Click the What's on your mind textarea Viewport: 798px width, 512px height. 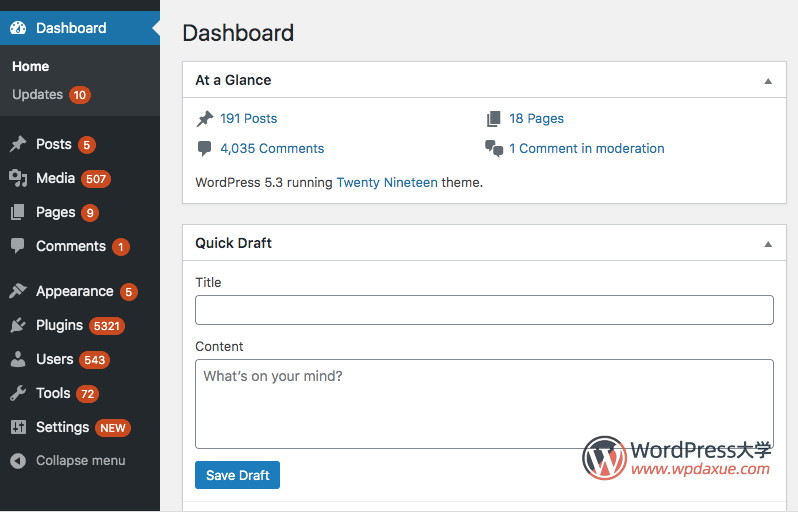coord(484,403)
